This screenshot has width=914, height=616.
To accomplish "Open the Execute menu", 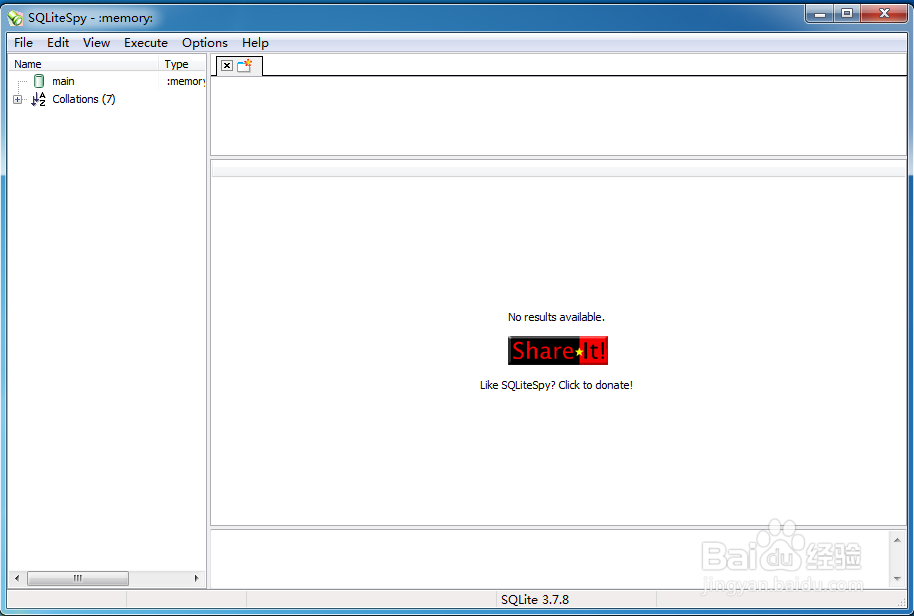I will pos(146,43).
